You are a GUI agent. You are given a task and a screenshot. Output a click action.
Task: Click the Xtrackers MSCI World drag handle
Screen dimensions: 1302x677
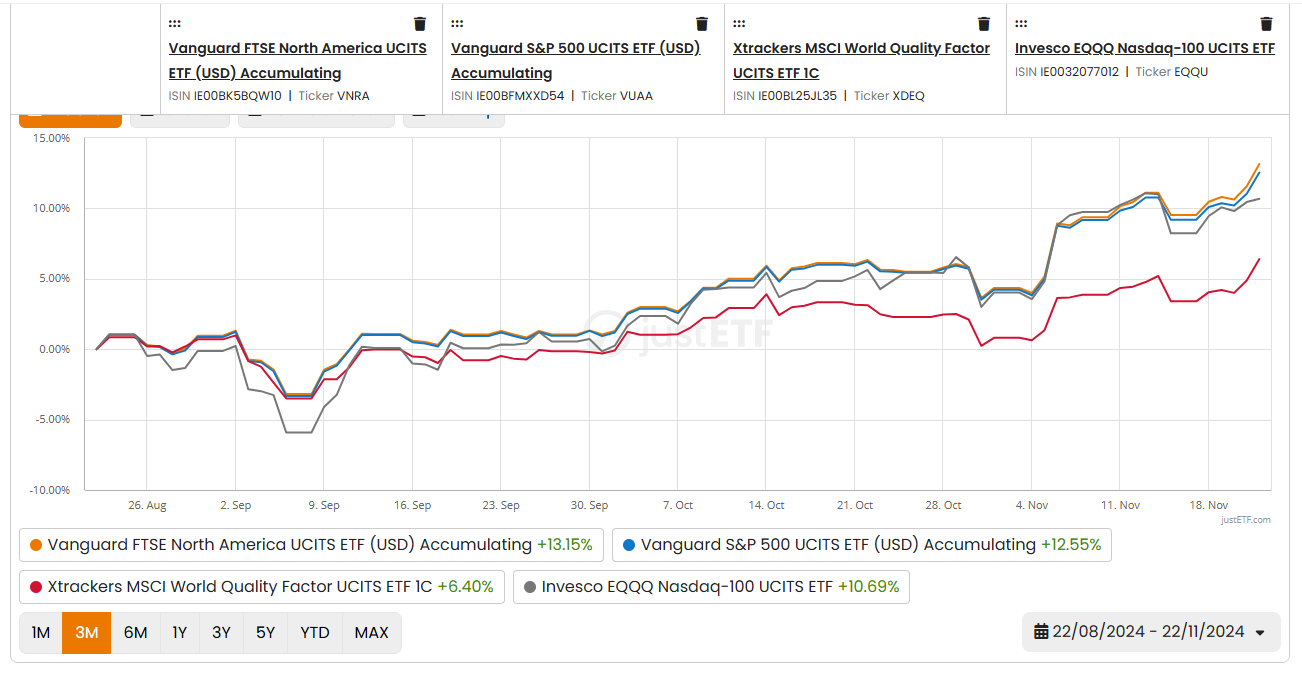tap(739, 24)
